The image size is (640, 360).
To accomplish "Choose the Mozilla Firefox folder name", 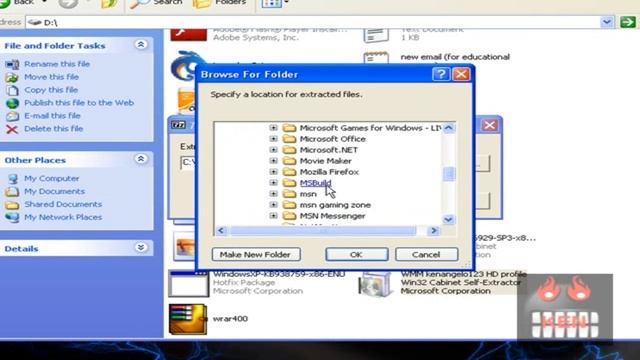I will (x=329, y=172).
